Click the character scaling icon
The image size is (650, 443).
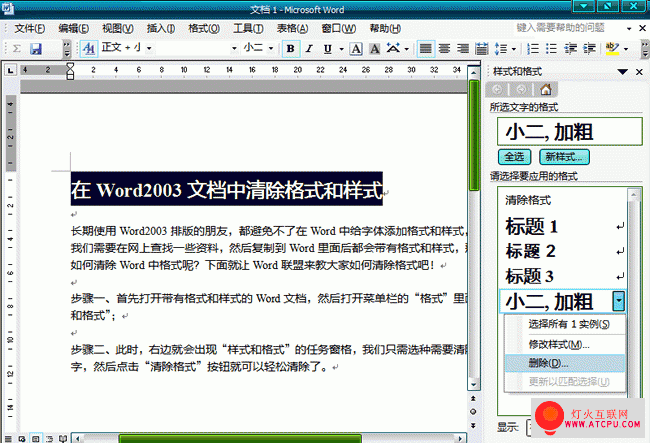point(393,48)
